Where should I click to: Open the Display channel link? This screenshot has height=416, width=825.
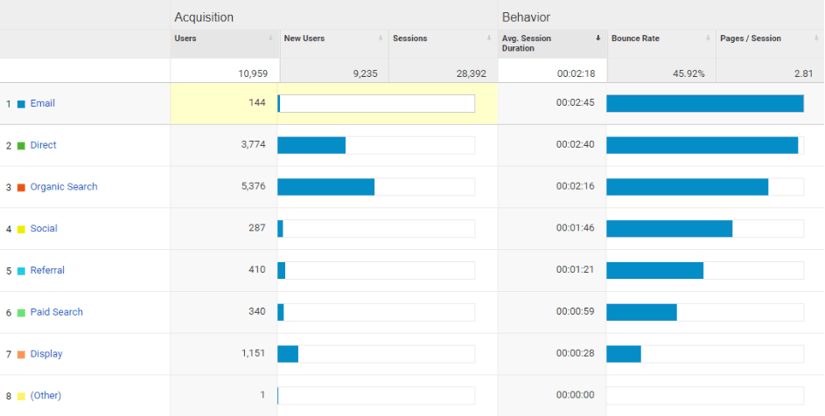(46, 354)
